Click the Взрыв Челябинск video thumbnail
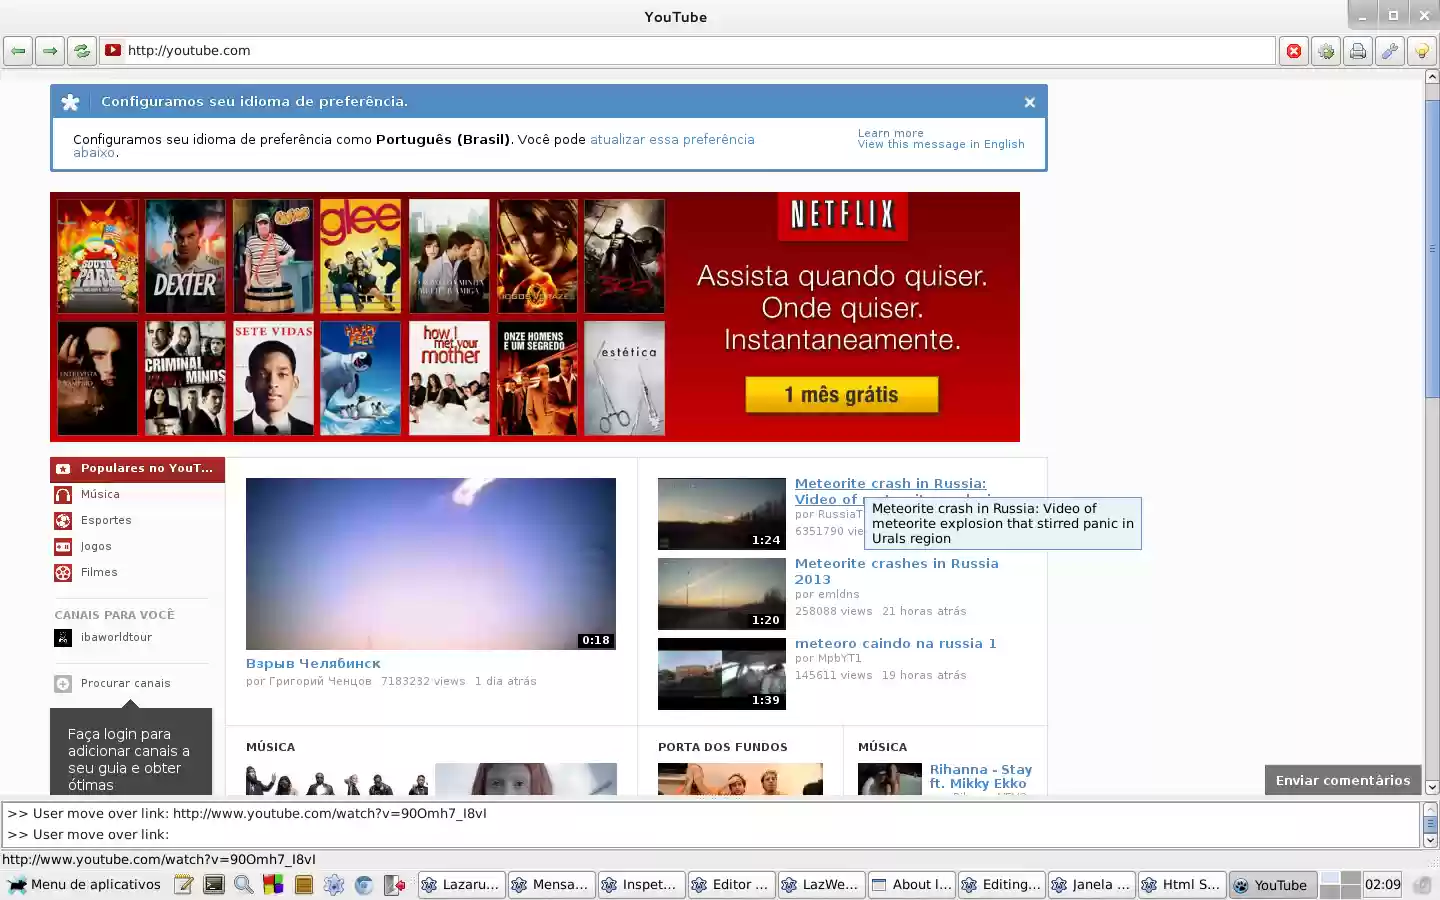This screenshot has height=900, width=1440. 430,564
